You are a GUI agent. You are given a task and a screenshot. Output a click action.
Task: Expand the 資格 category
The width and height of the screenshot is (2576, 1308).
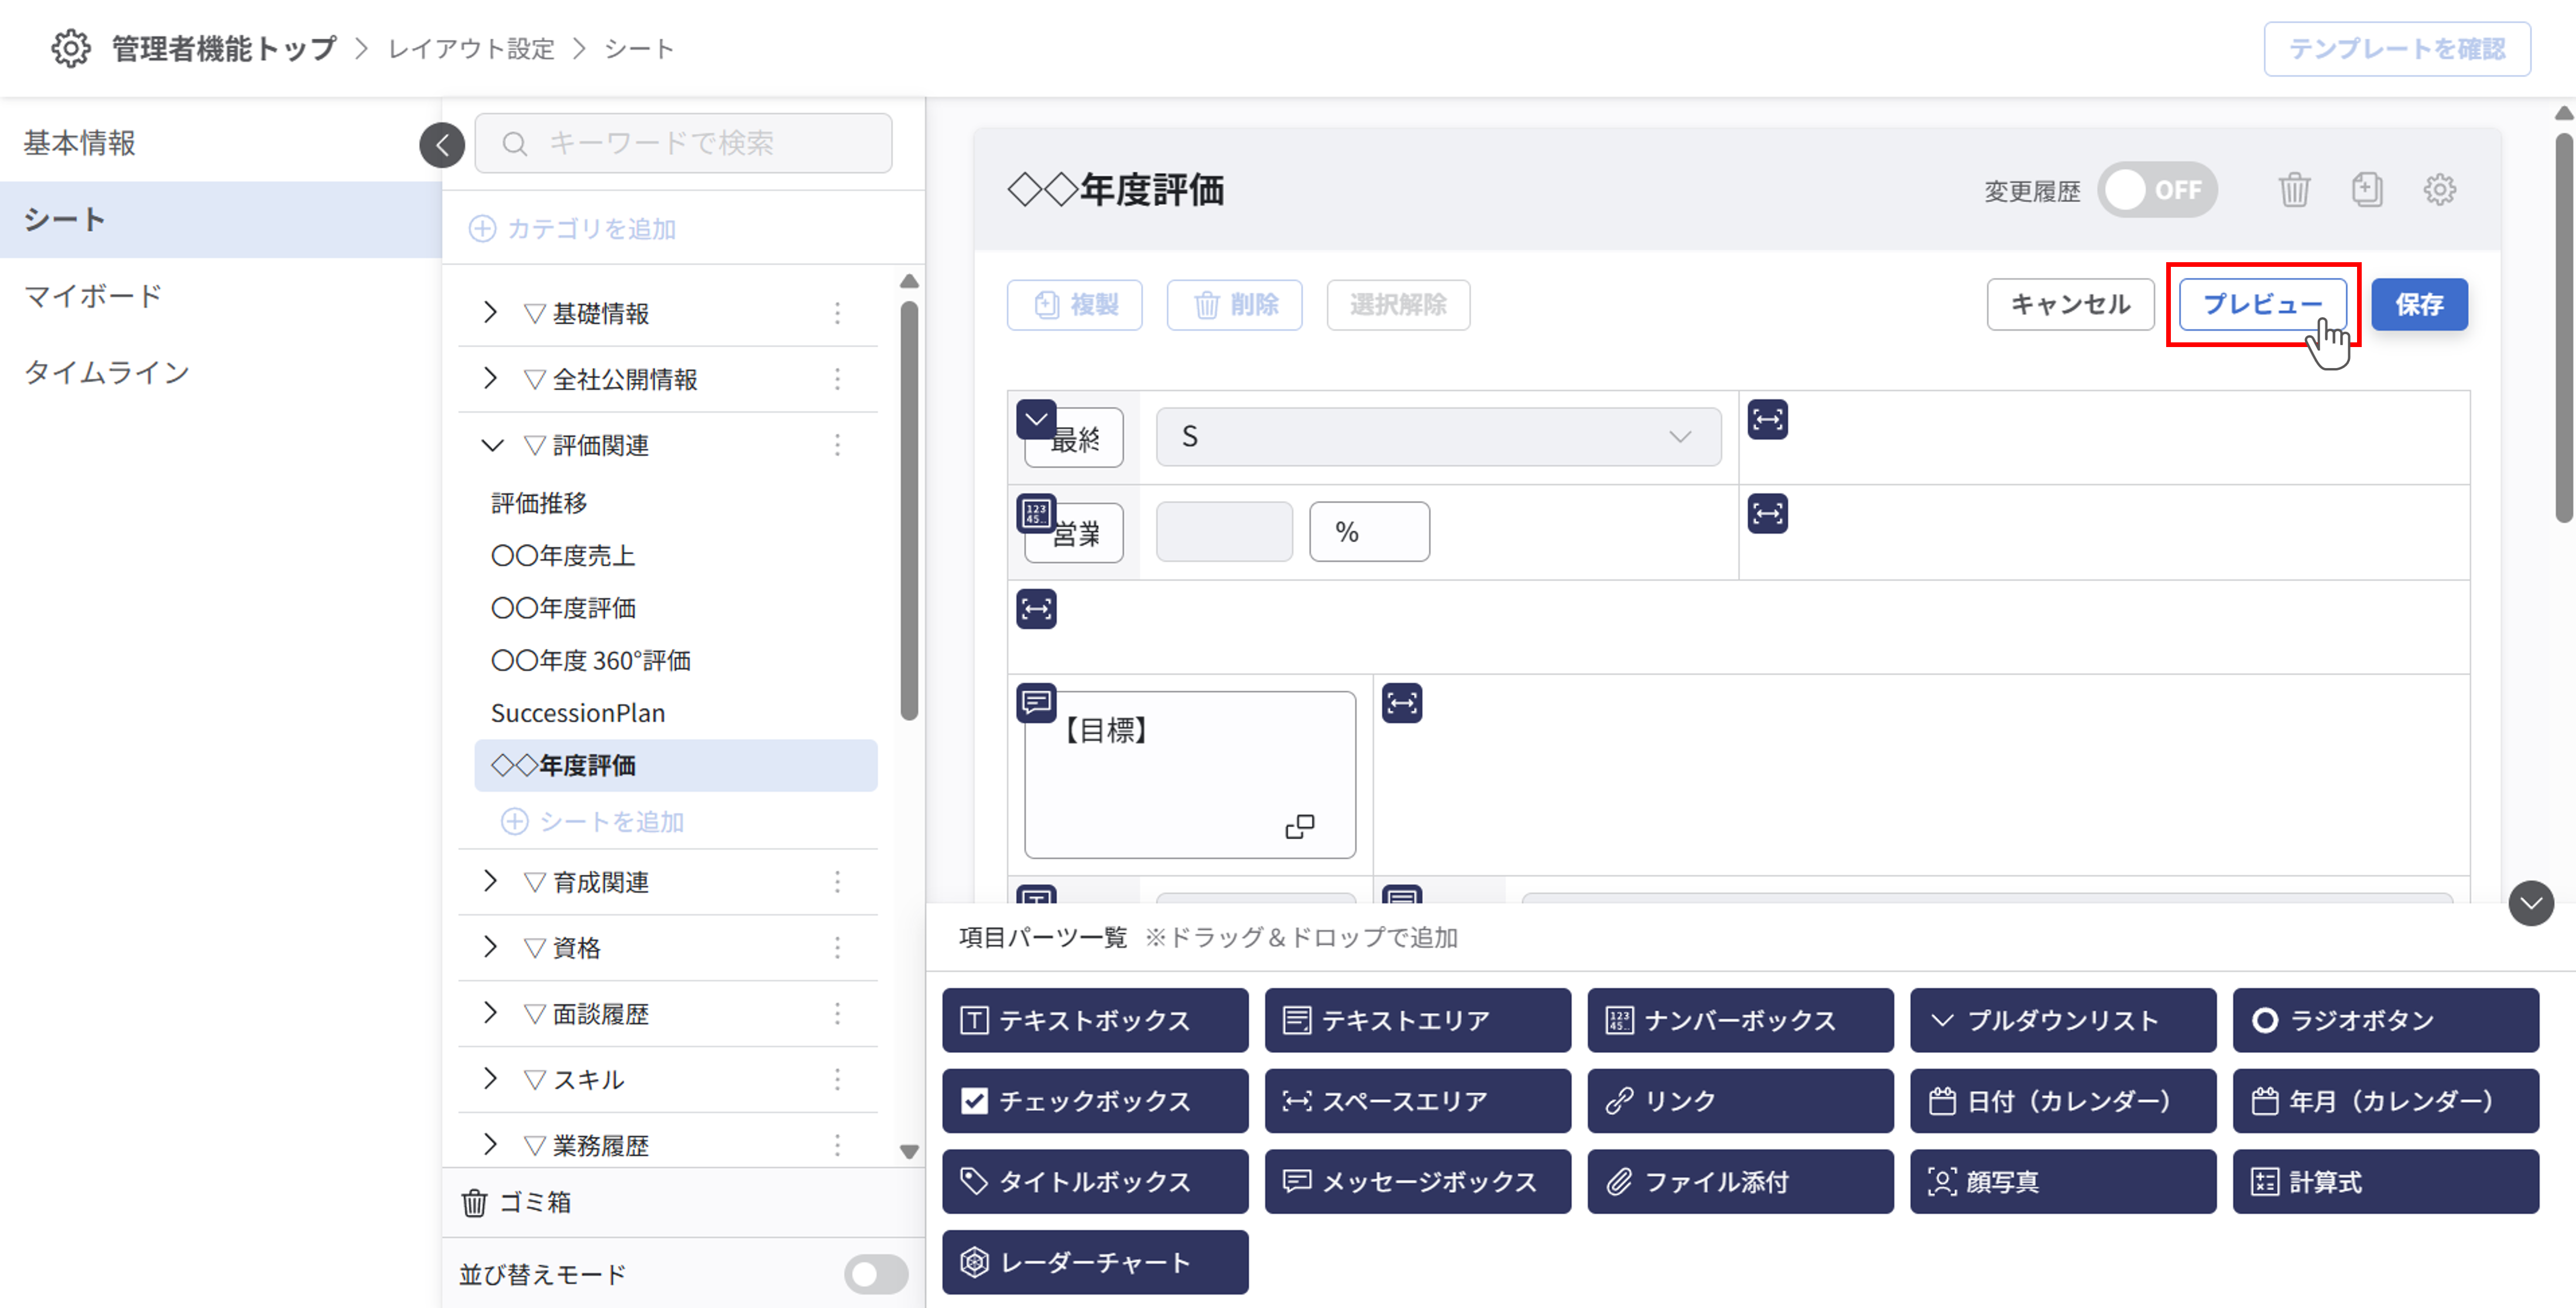(490, 947)
